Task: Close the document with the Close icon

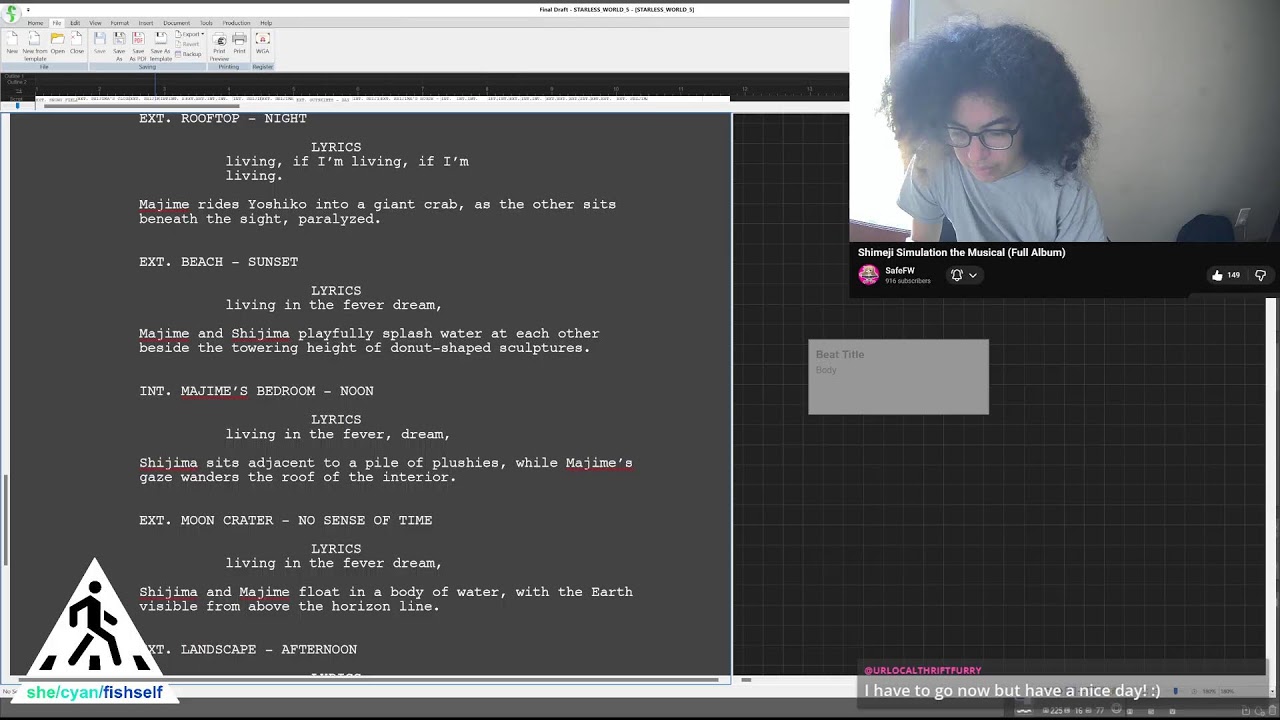Action: [x=77, y=42]
